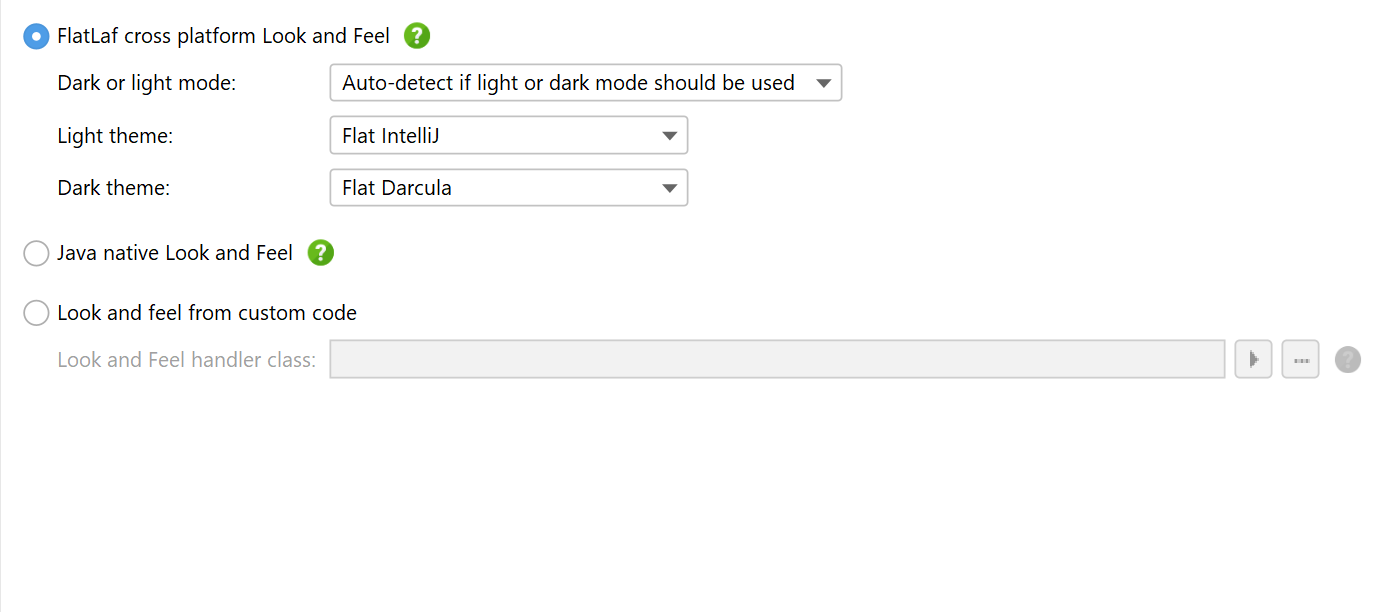Click the 'FlatLaf cross platform Look and Feel' label text

coord(223,37)
